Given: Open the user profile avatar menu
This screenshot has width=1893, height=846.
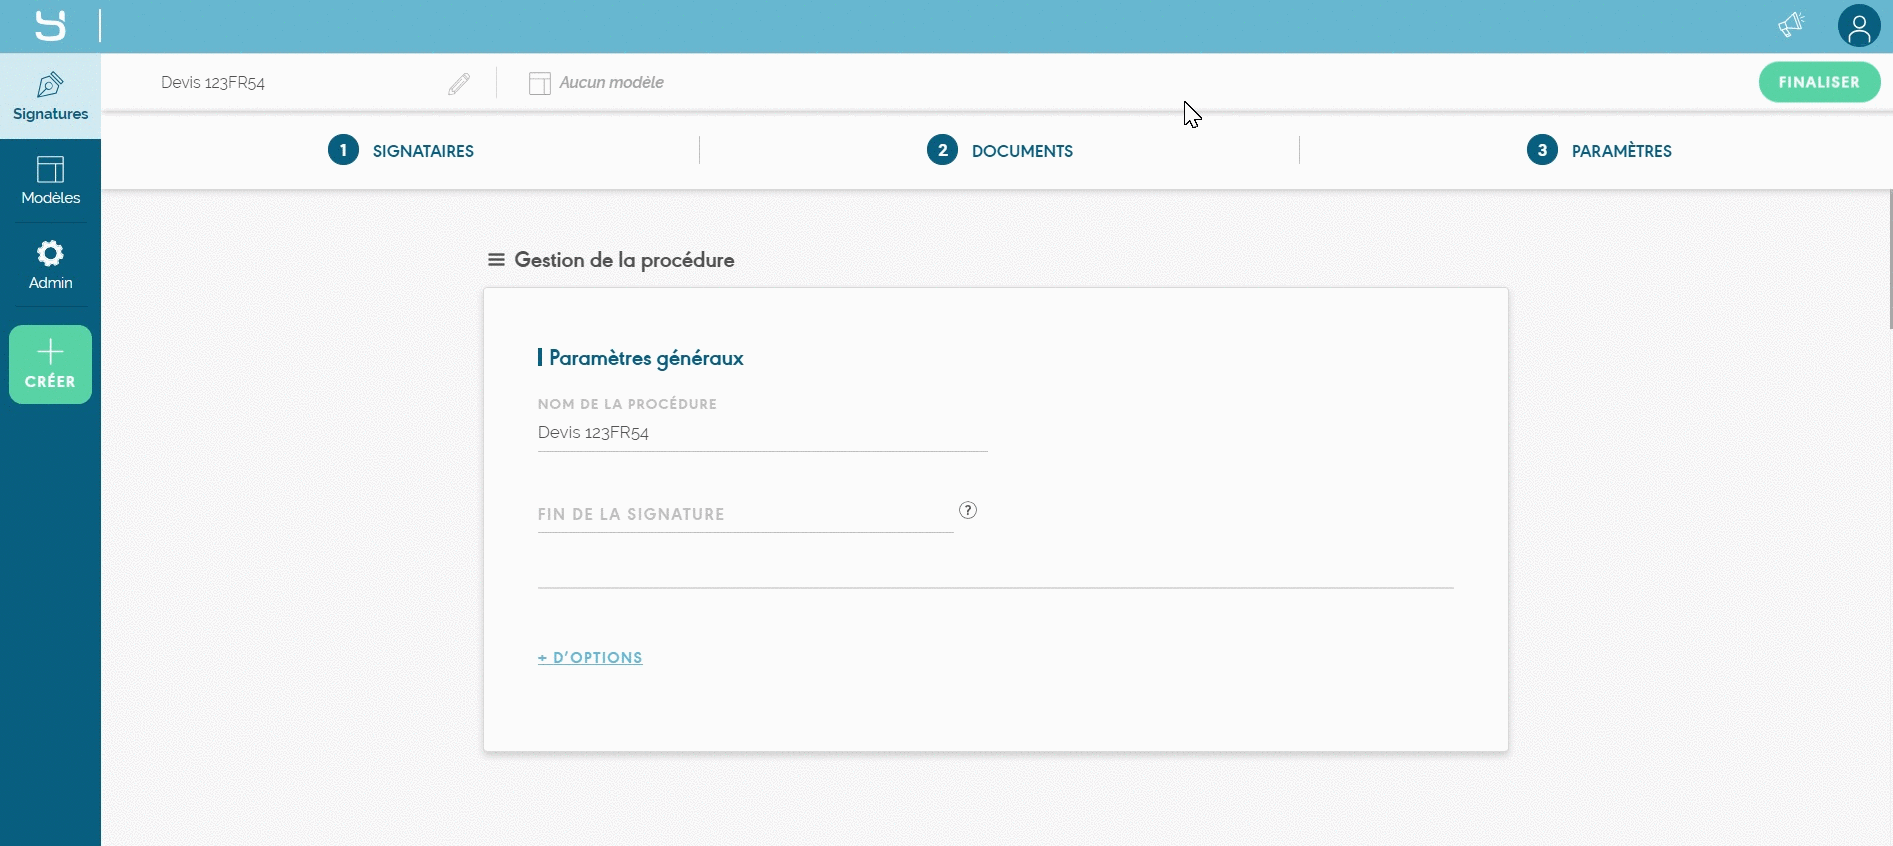Looking at the screenshot, I should click(1859, 26).
